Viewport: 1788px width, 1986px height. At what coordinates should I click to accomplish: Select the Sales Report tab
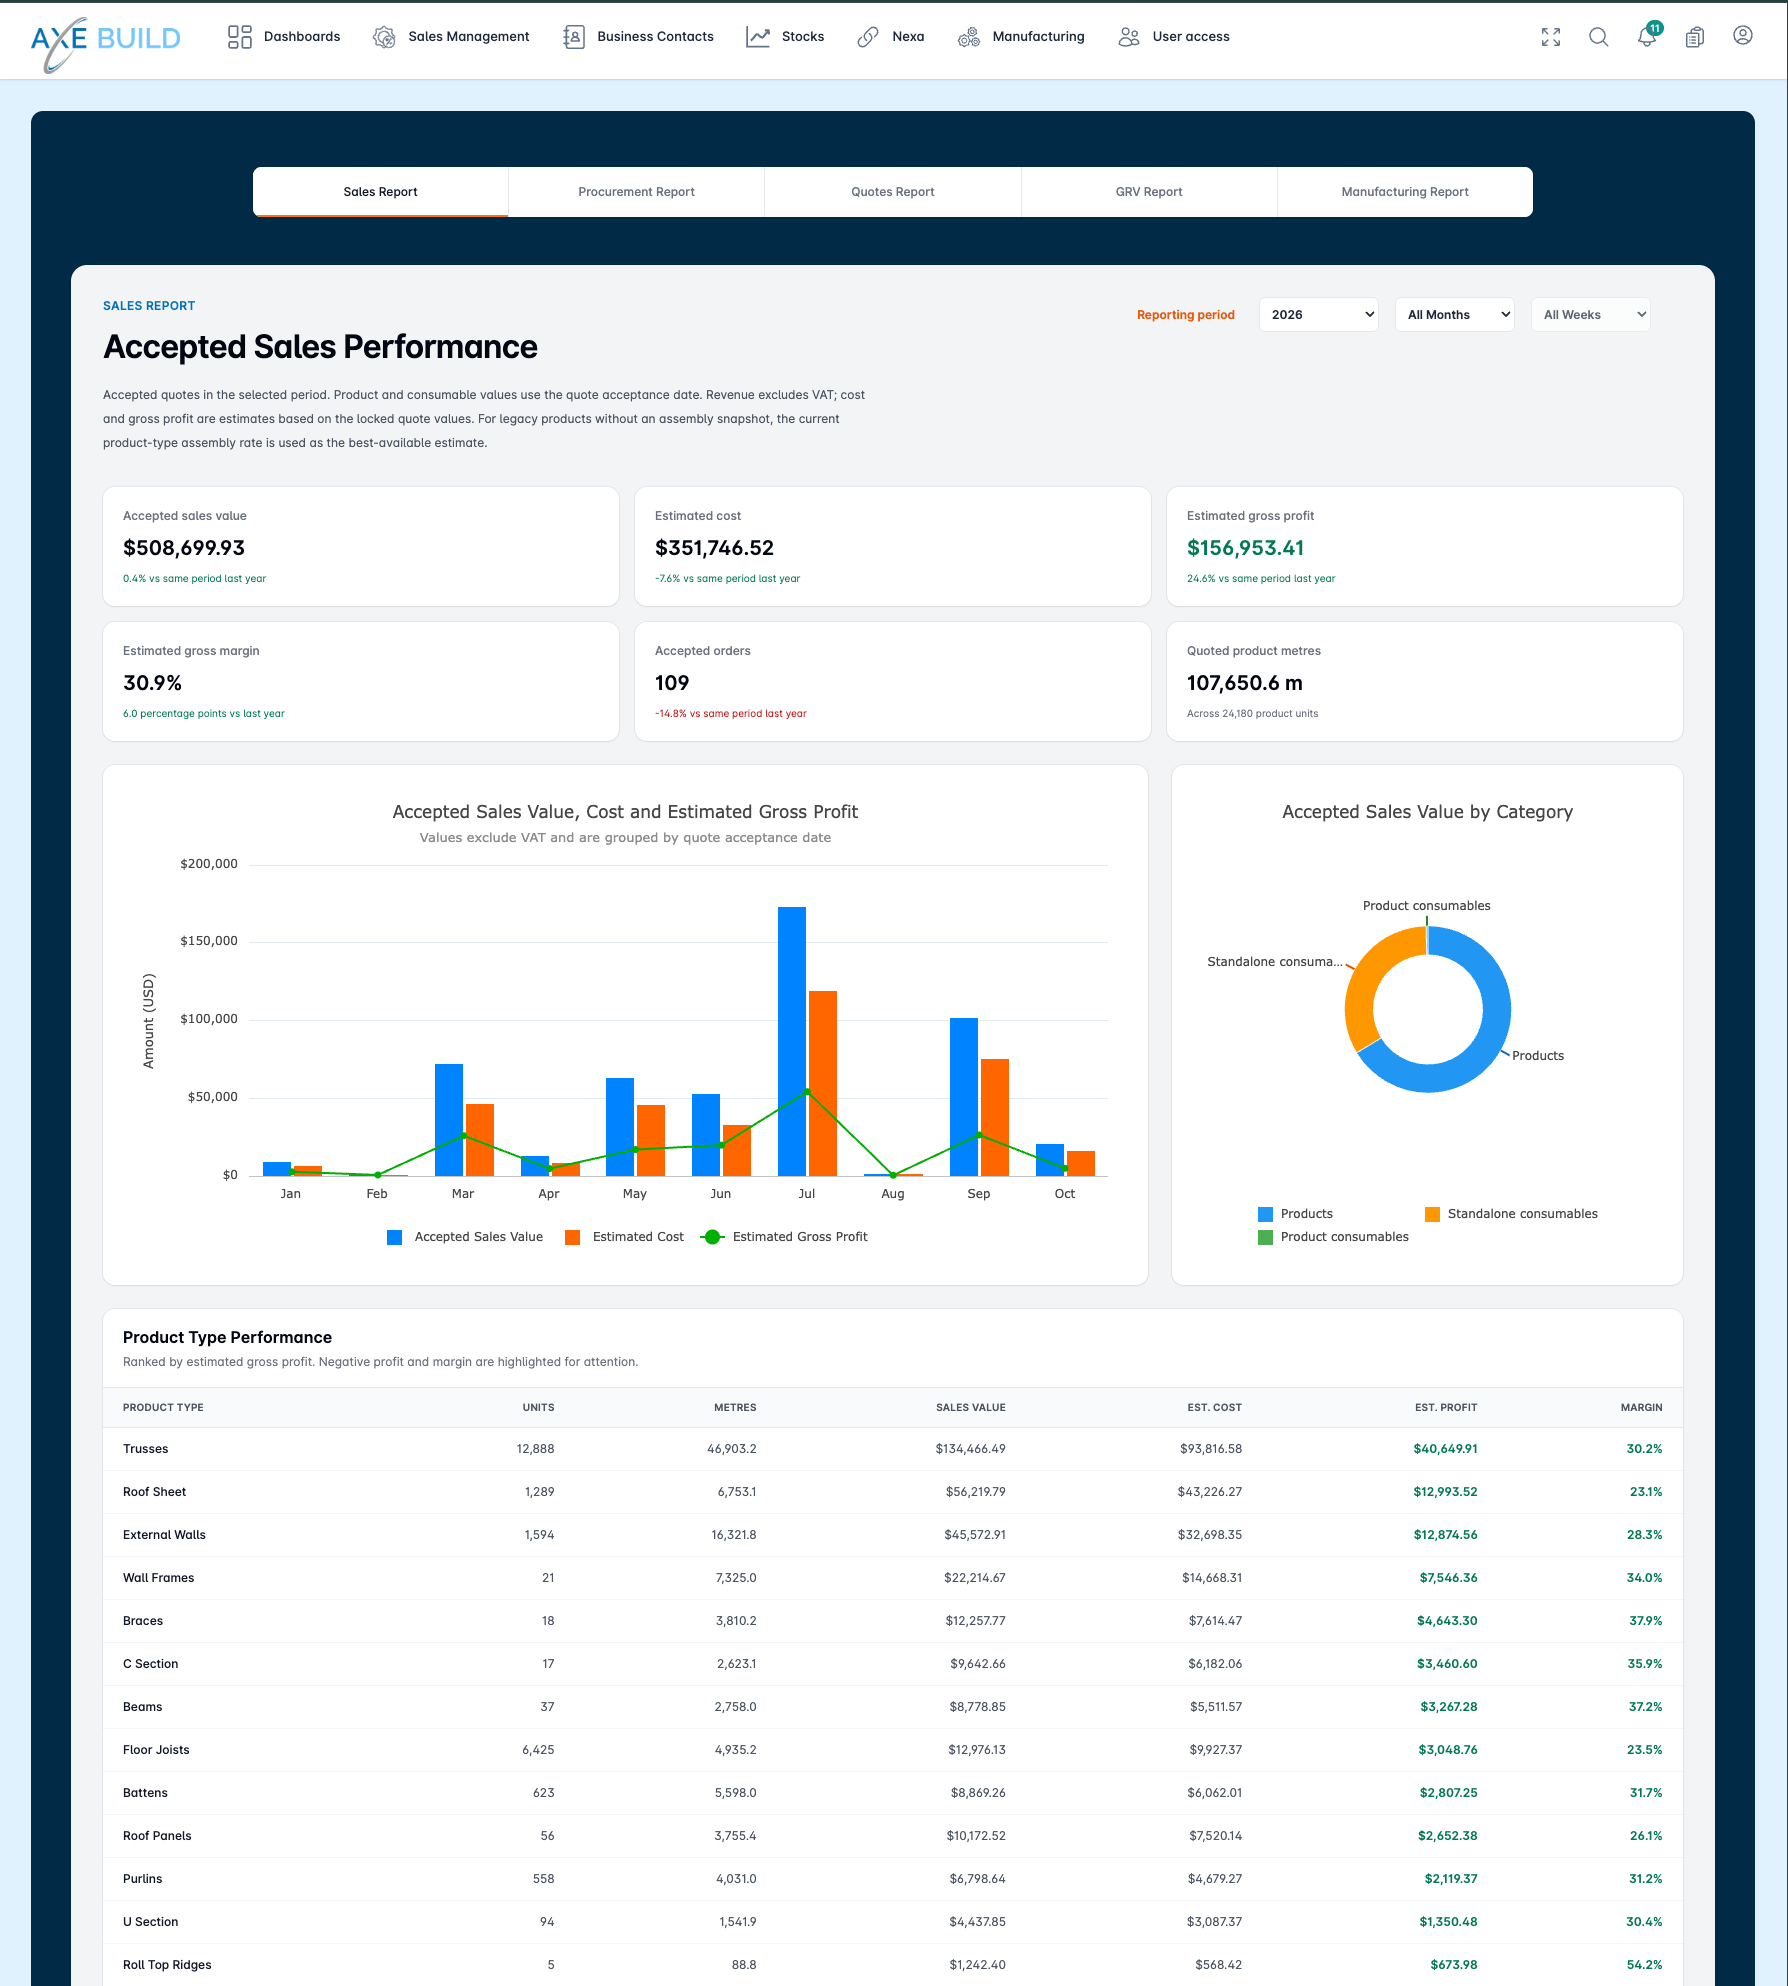coord(381,192)
